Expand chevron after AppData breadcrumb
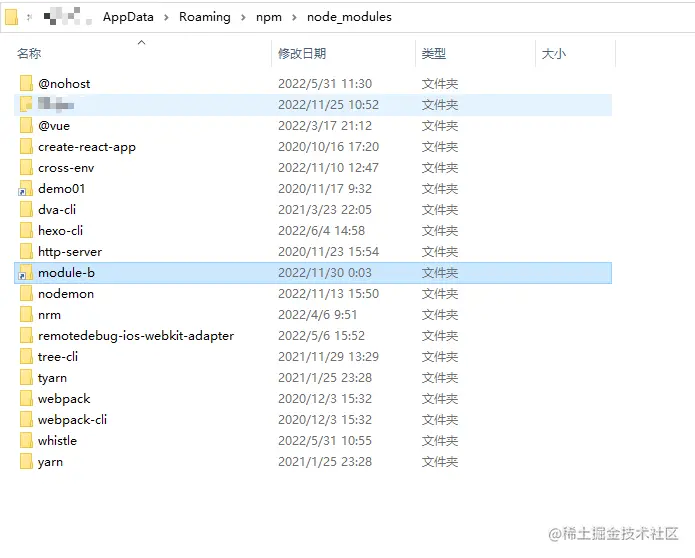Image resolution: width=695 pixels, height=558 pixels. coord(166,17)
